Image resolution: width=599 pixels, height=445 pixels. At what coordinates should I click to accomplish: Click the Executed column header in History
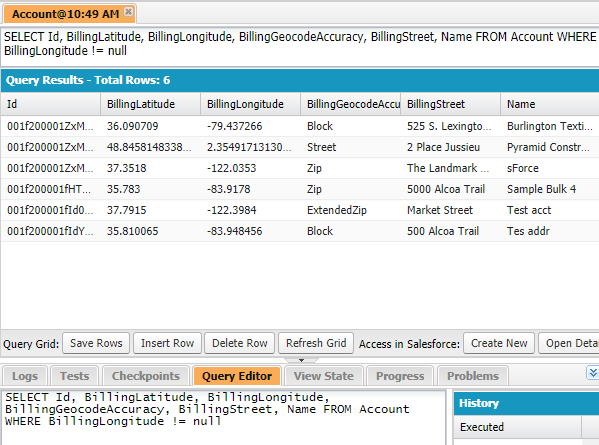tap(518, 427)
